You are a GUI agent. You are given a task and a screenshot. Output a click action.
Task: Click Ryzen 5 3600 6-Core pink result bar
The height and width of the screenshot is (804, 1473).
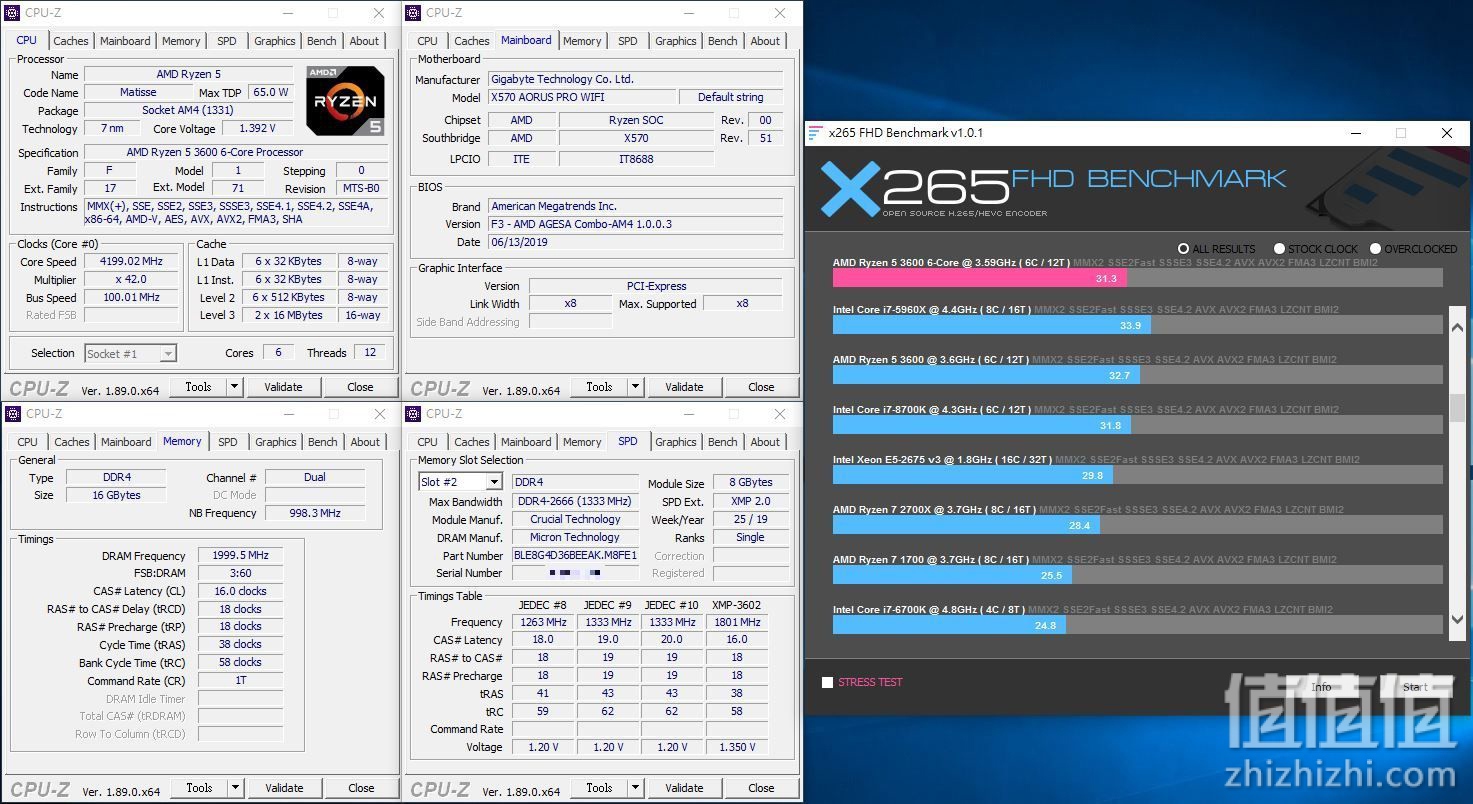[x=980, y=278]
